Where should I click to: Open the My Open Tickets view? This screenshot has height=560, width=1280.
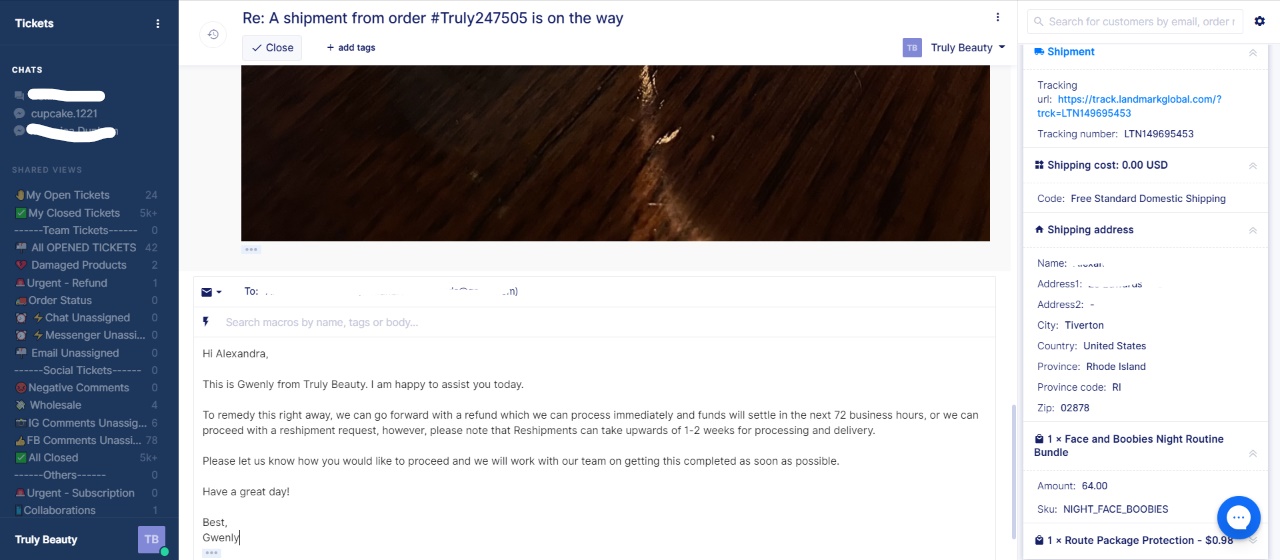pyautogui.click(x=68, y=195)
